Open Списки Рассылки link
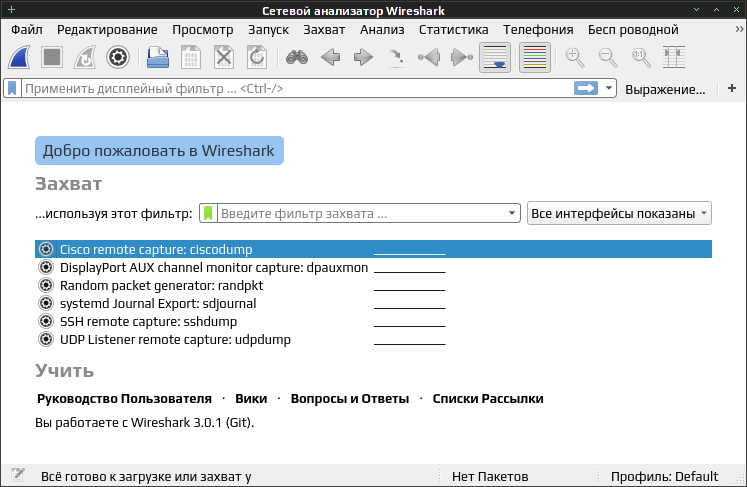 pos(488,398)
